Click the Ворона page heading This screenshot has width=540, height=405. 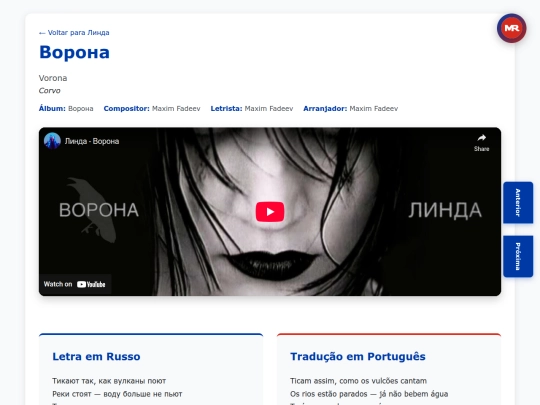point(74,52)
